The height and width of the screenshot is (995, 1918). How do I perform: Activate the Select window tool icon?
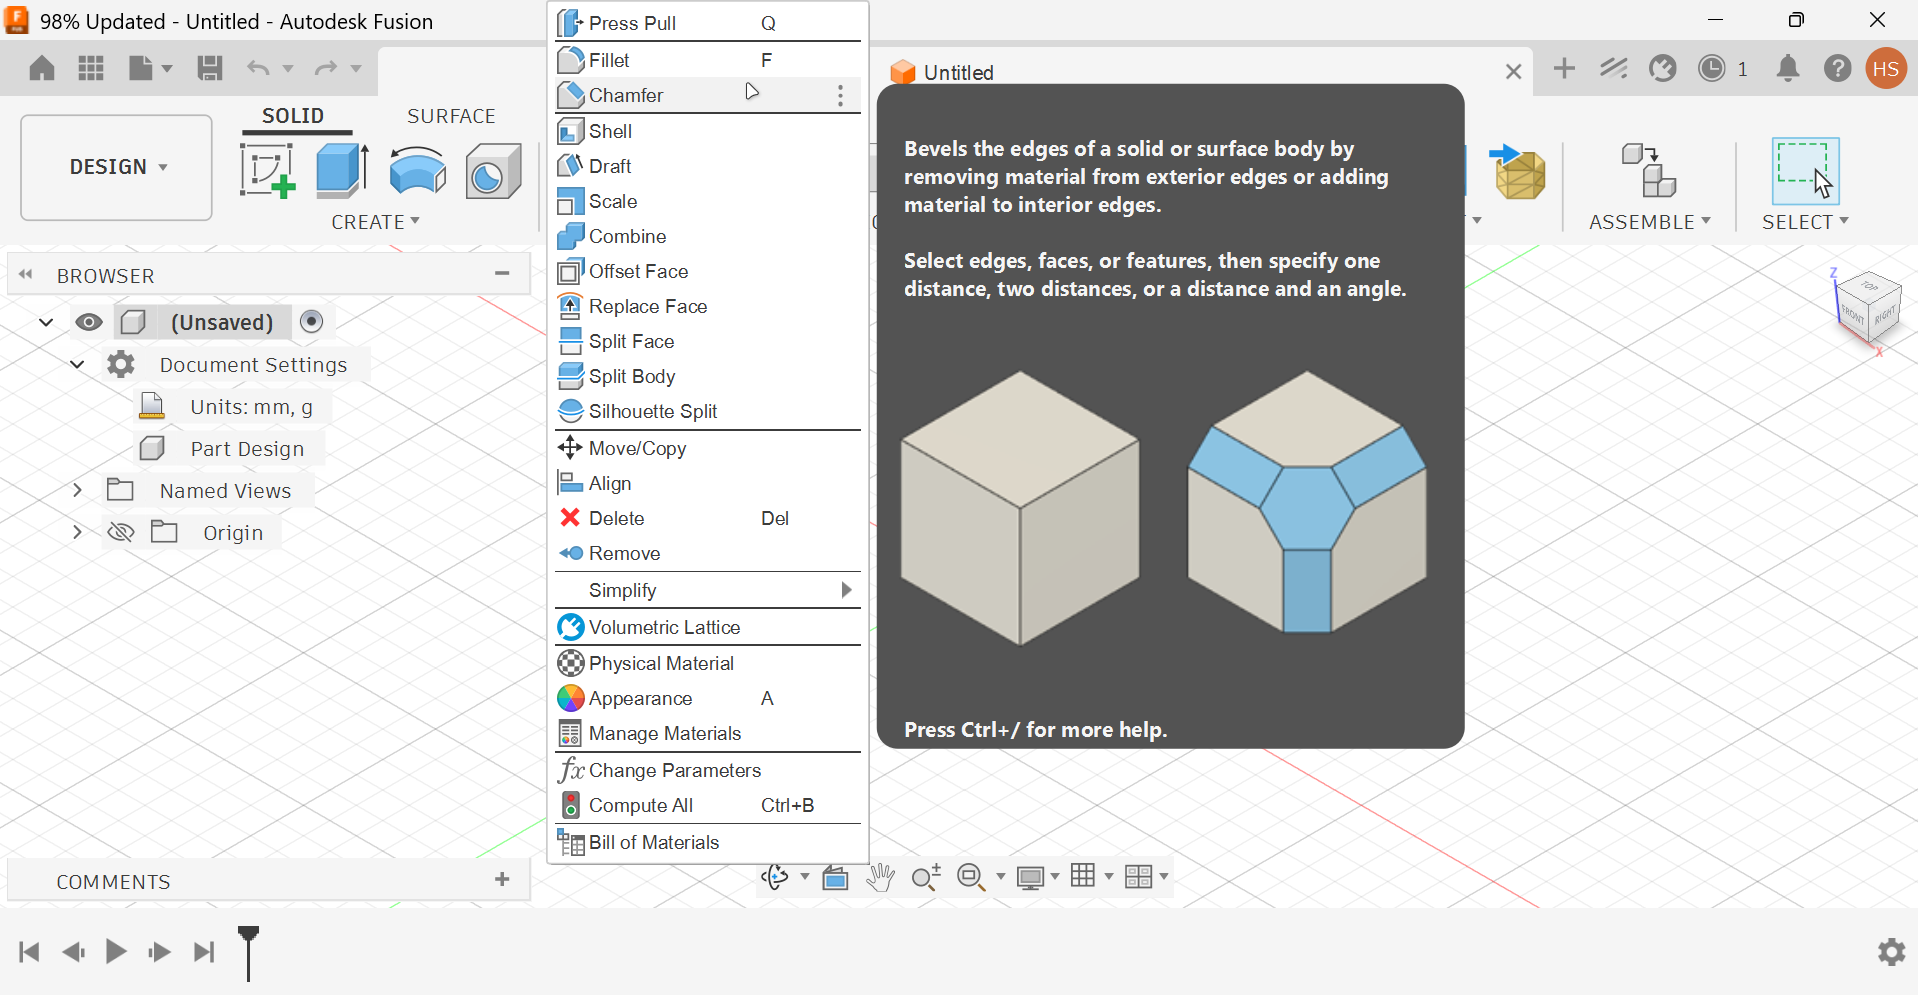point(1805,171)
